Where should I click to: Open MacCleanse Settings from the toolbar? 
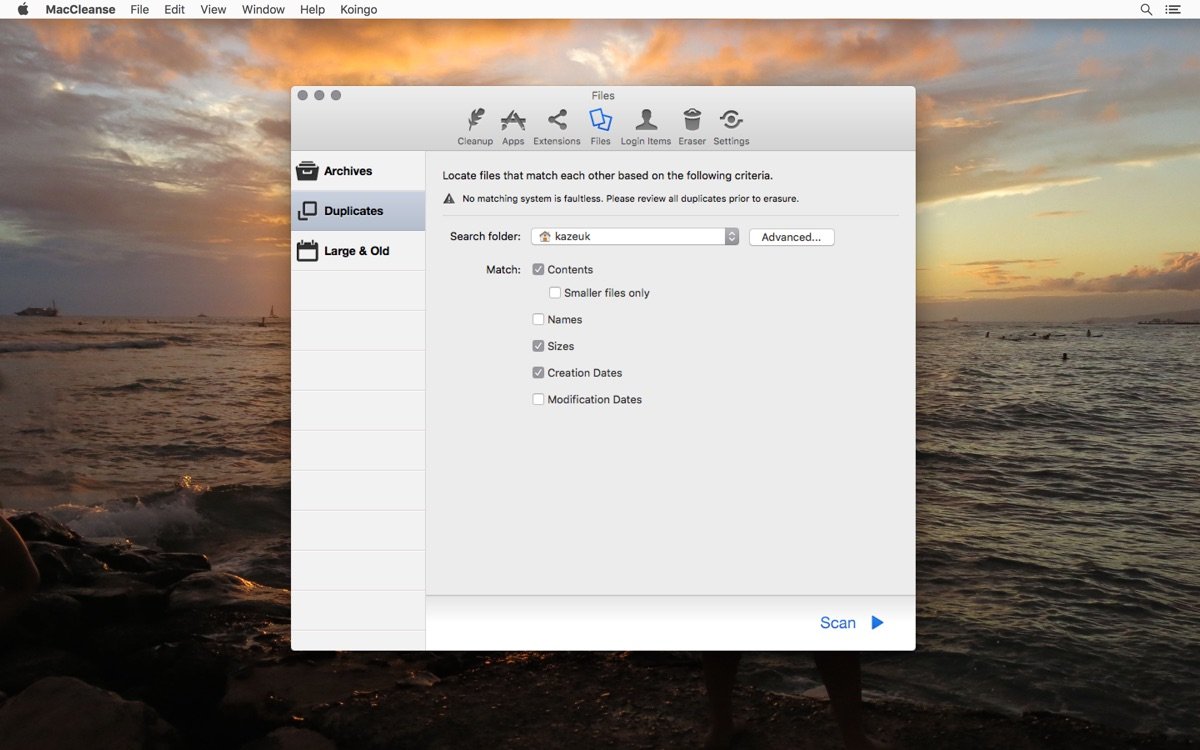point(730,125)
